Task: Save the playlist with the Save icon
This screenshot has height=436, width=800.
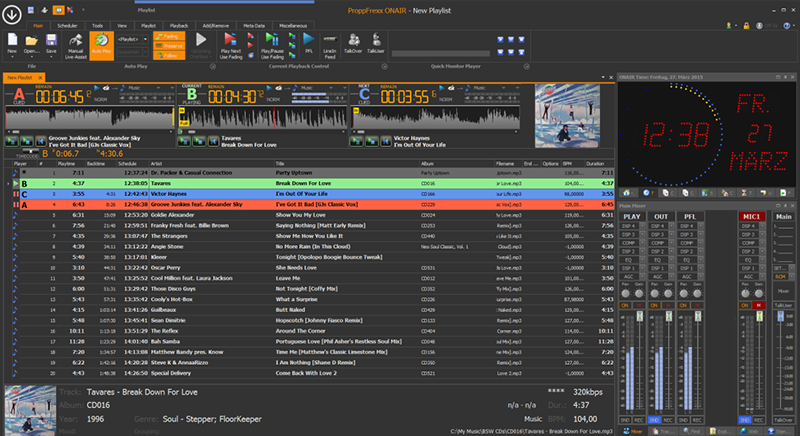Action: click(x=52, y=38)
